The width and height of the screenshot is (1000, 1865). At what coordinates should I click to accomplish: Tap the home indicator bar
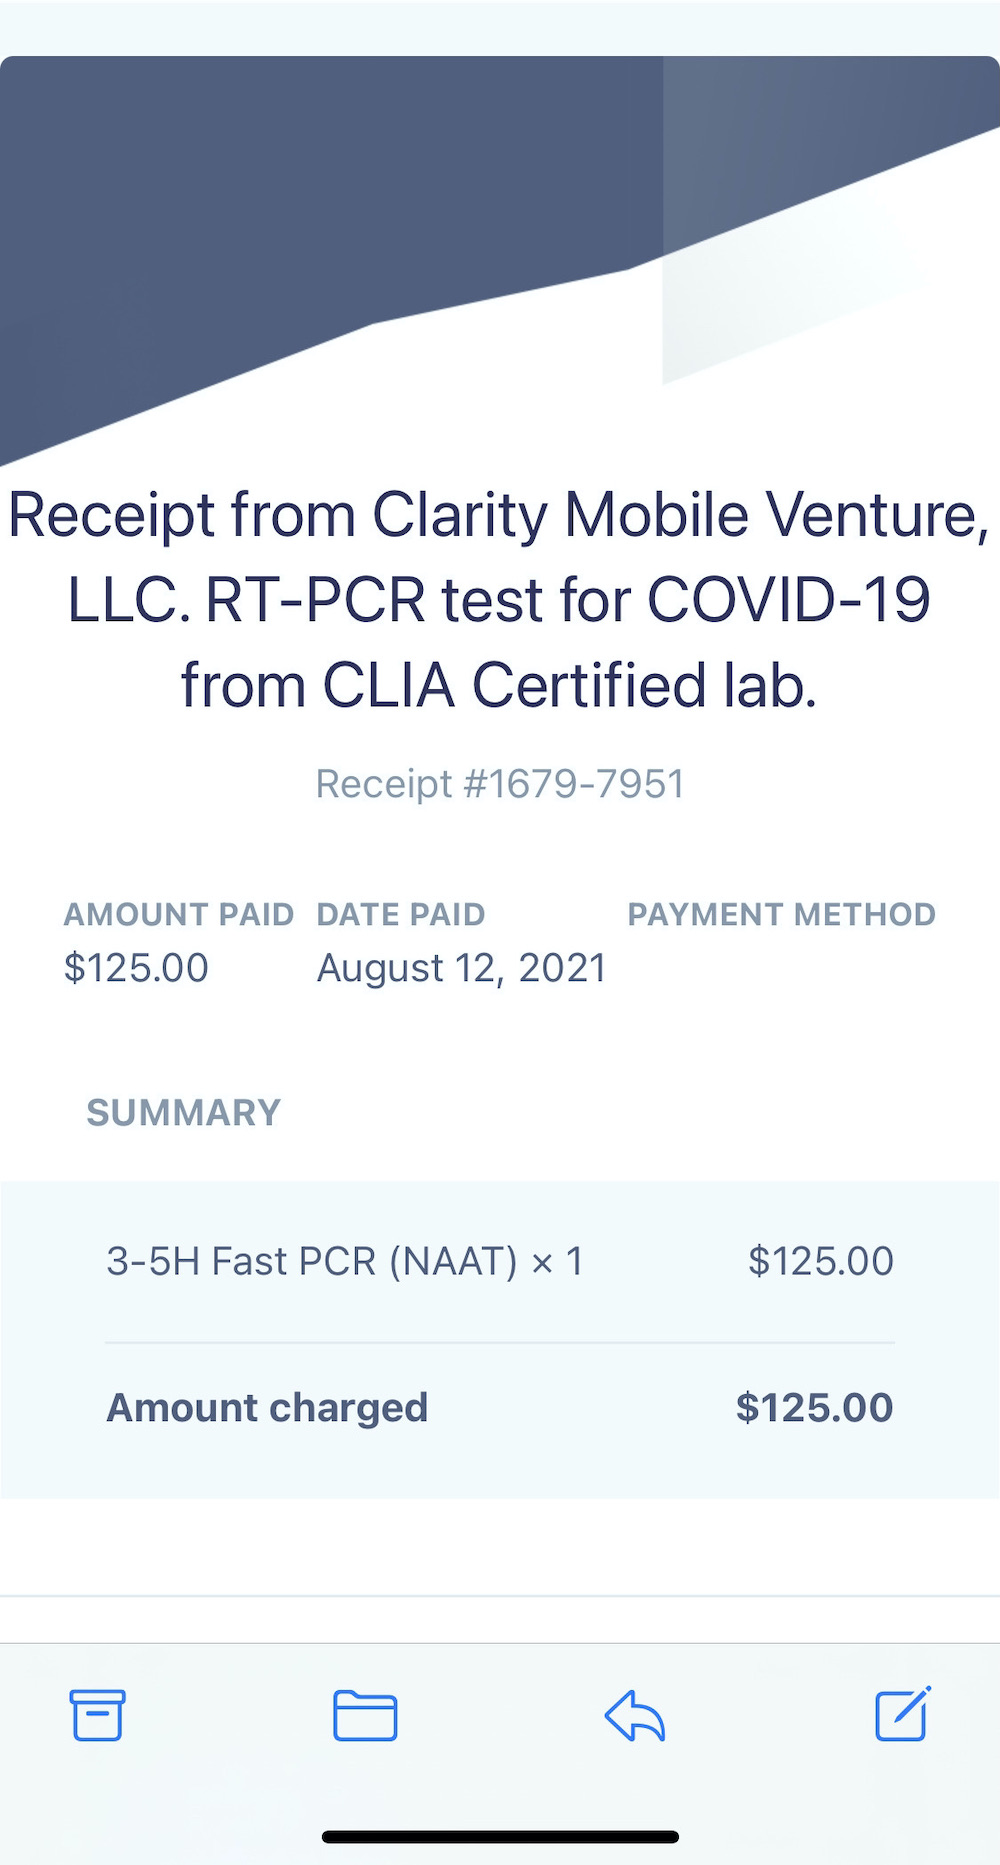coord(500,1837)
